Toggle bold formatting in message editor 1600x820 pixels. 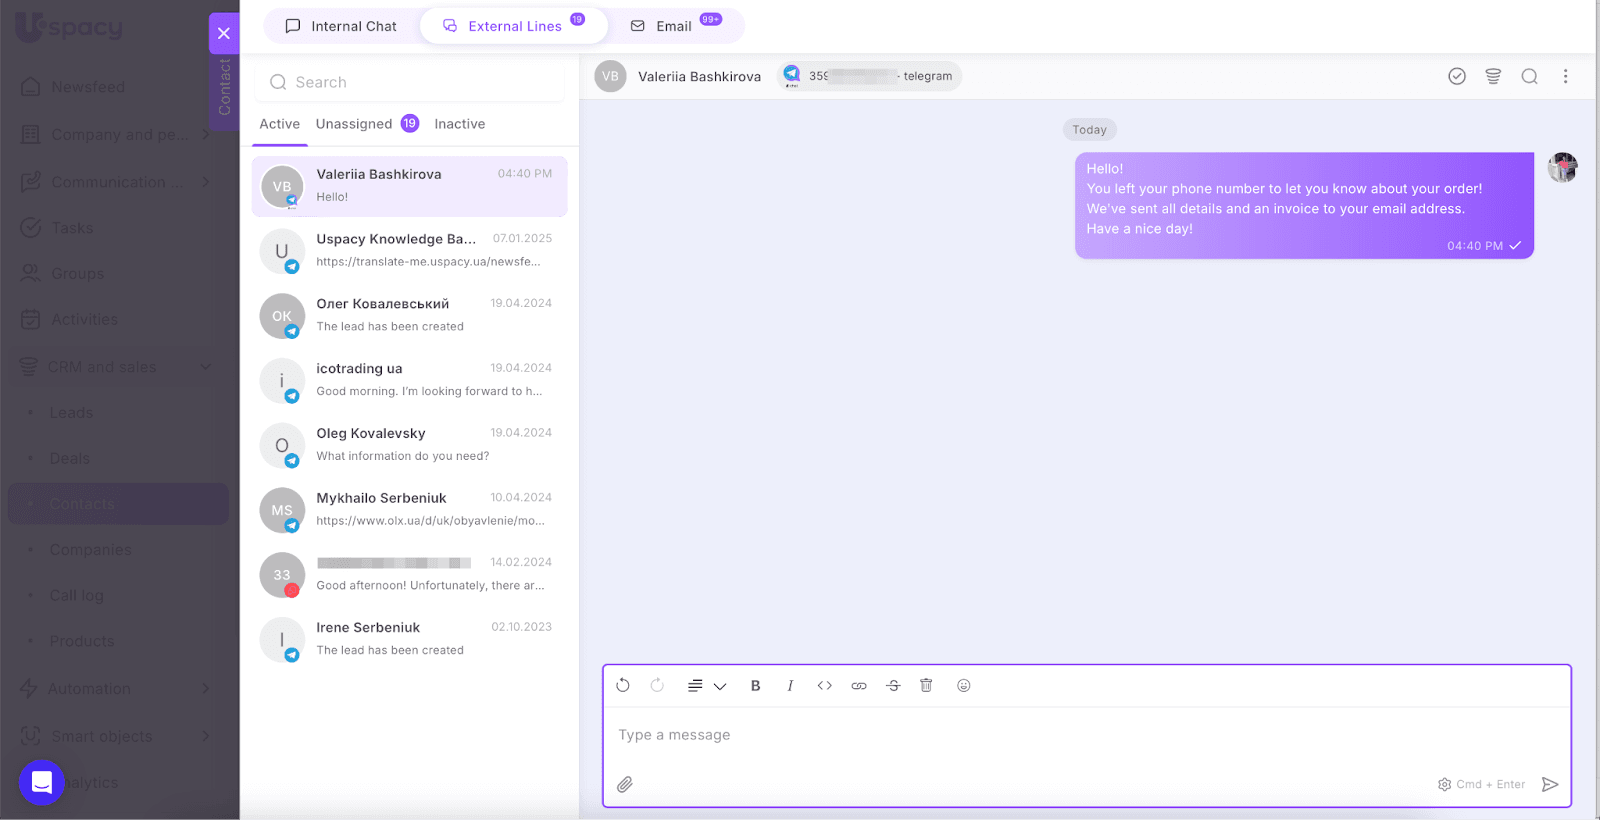click(755, 686)
